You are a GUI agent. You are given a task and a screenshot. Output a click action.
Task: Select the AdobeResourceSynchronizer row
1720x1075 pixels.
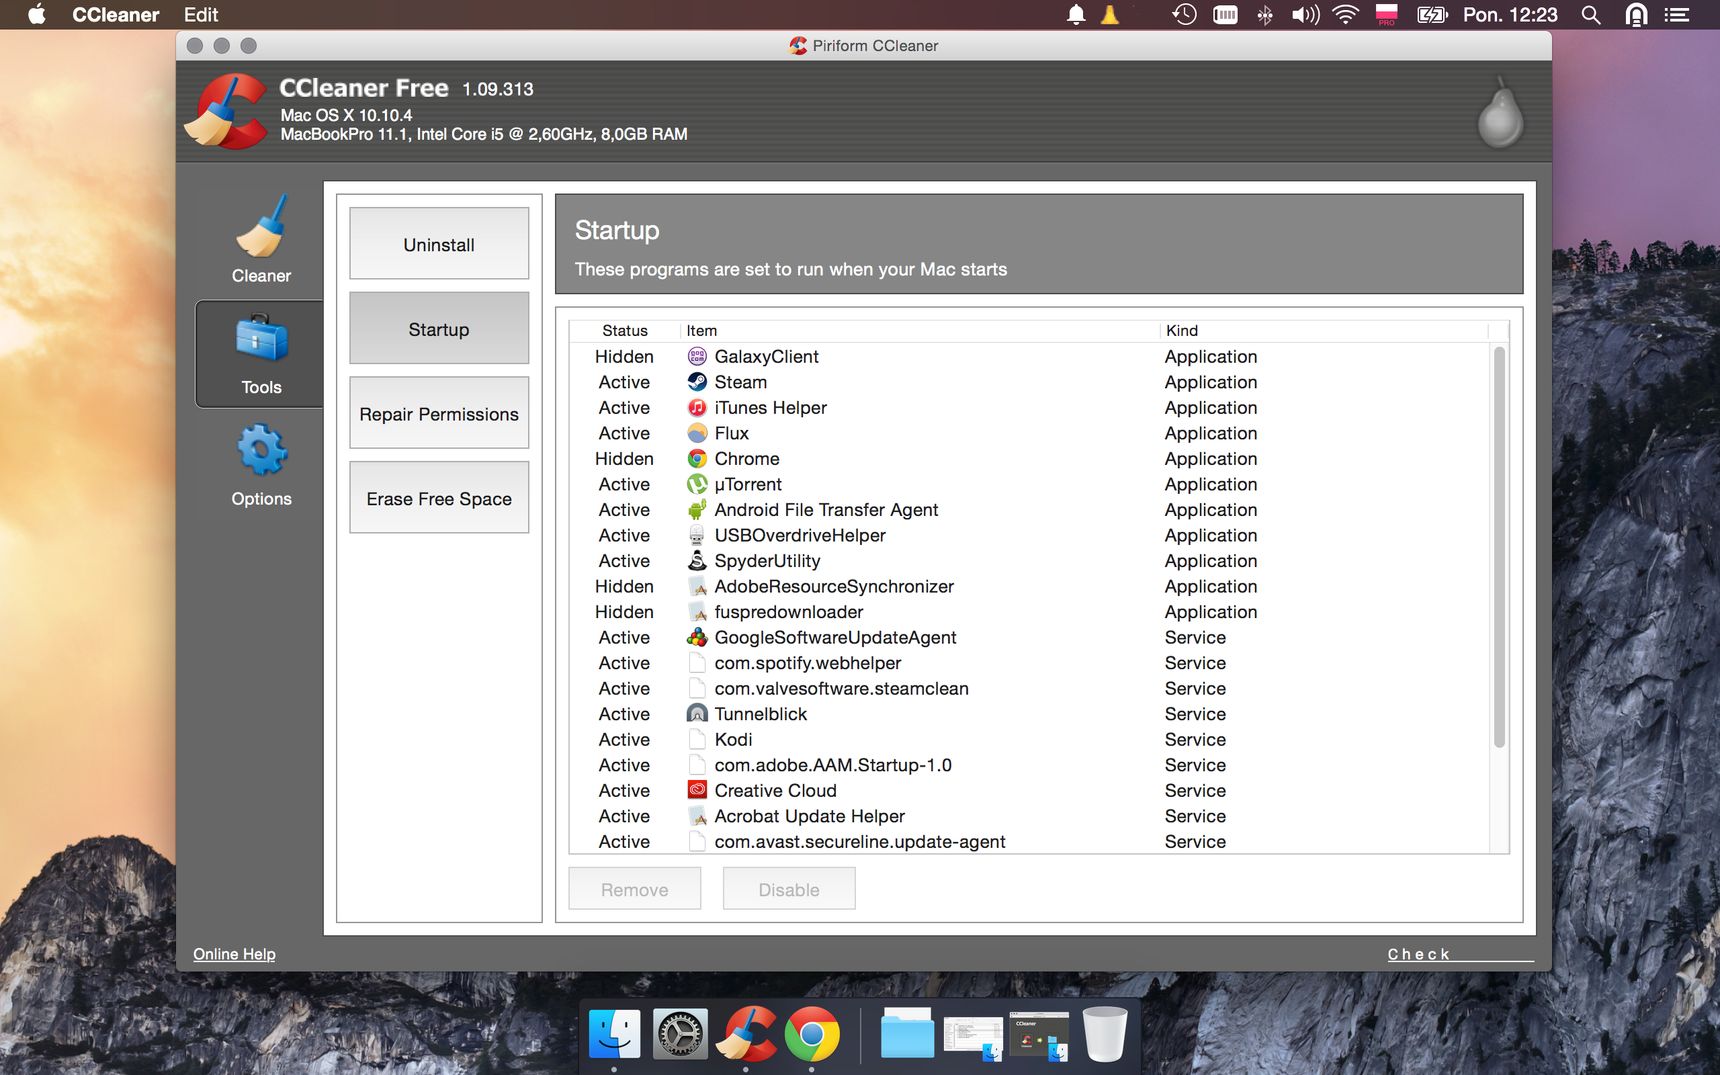click(1030, 586)
